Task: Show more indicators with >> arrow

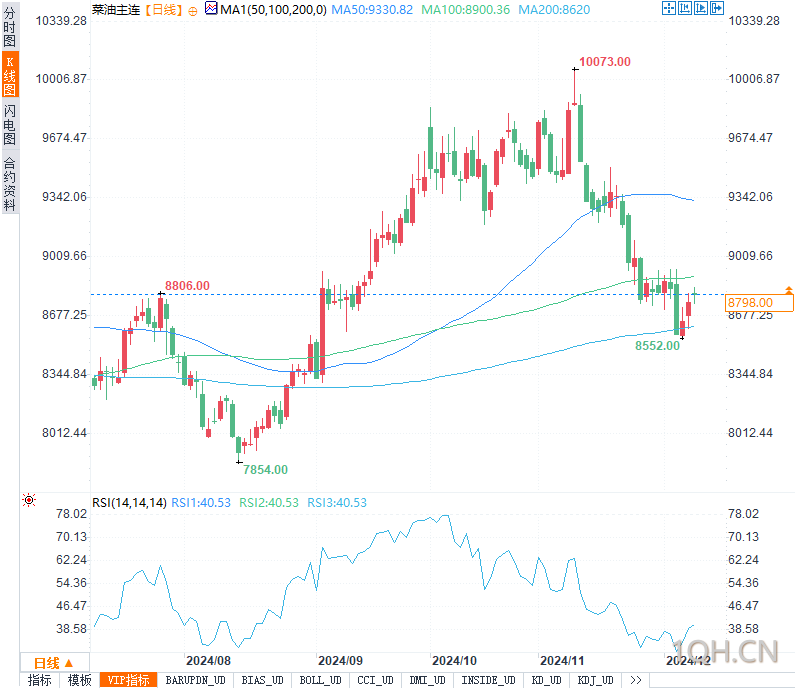Action: (x=636, y=680)
